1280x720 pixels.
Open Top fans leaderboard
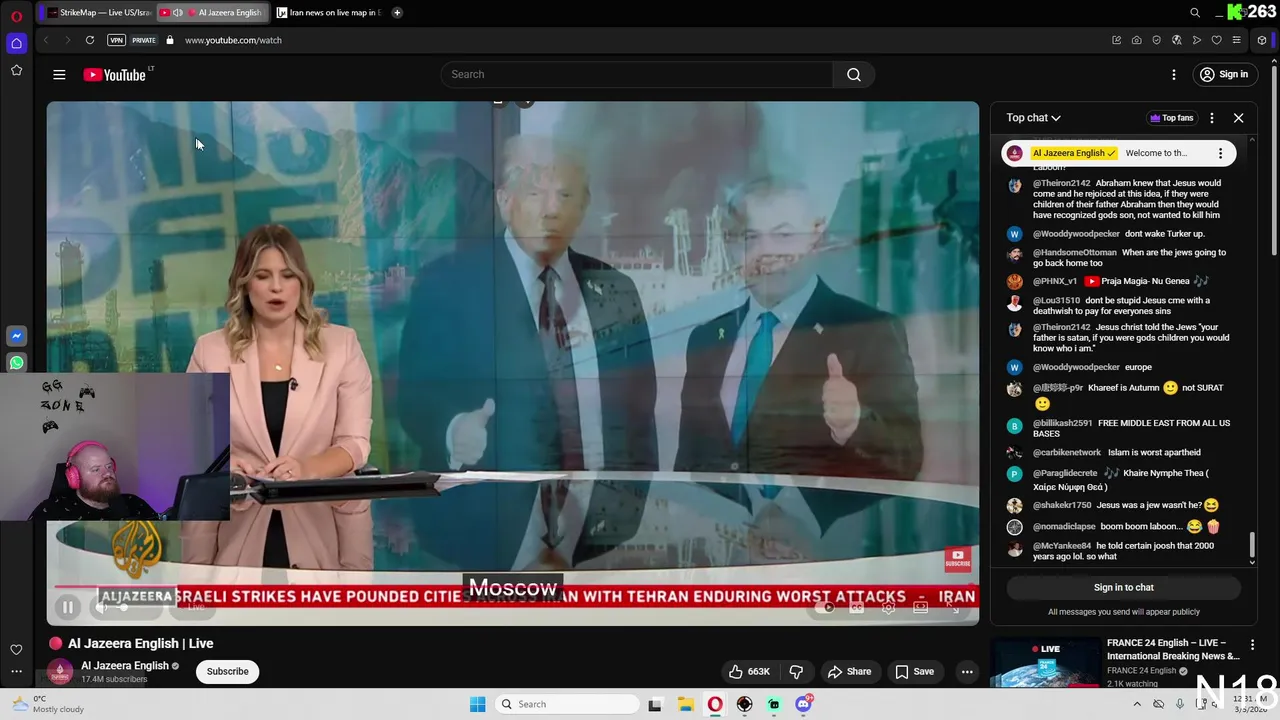[1172, 118]
